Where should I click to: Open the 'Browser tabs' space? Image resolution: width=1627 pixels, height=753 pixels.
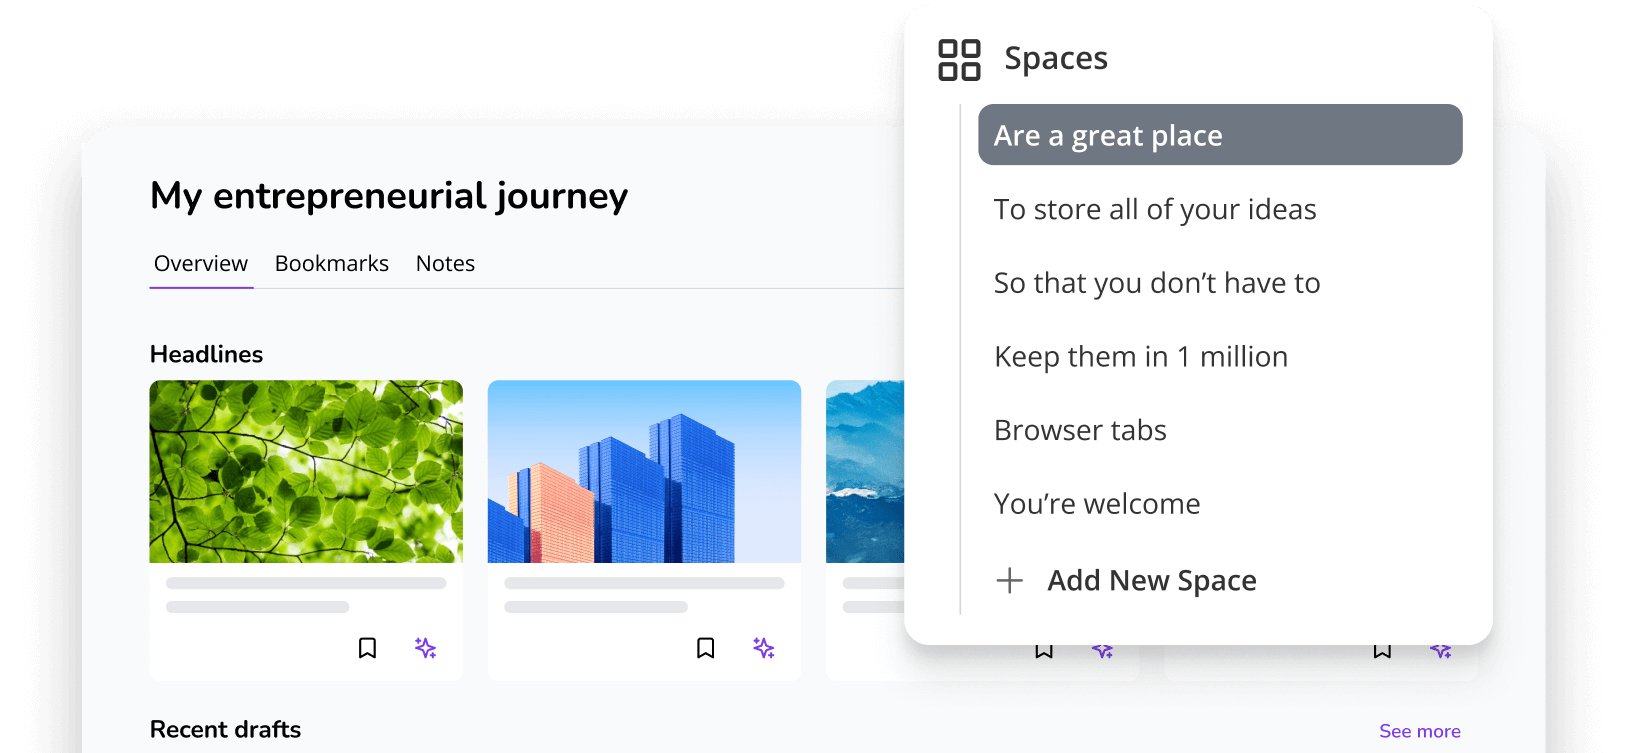pos(1080,430)
